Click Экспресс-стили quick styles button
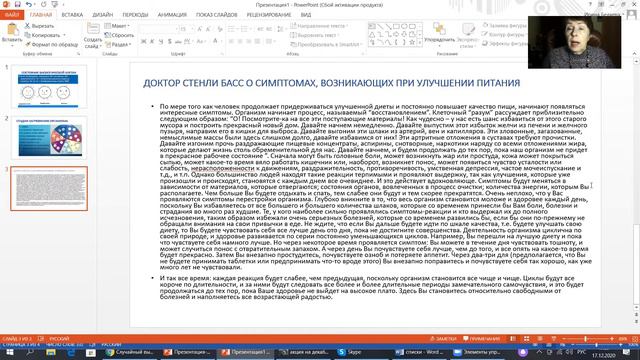The image size is (640, 360). click(x=468, y=35)
